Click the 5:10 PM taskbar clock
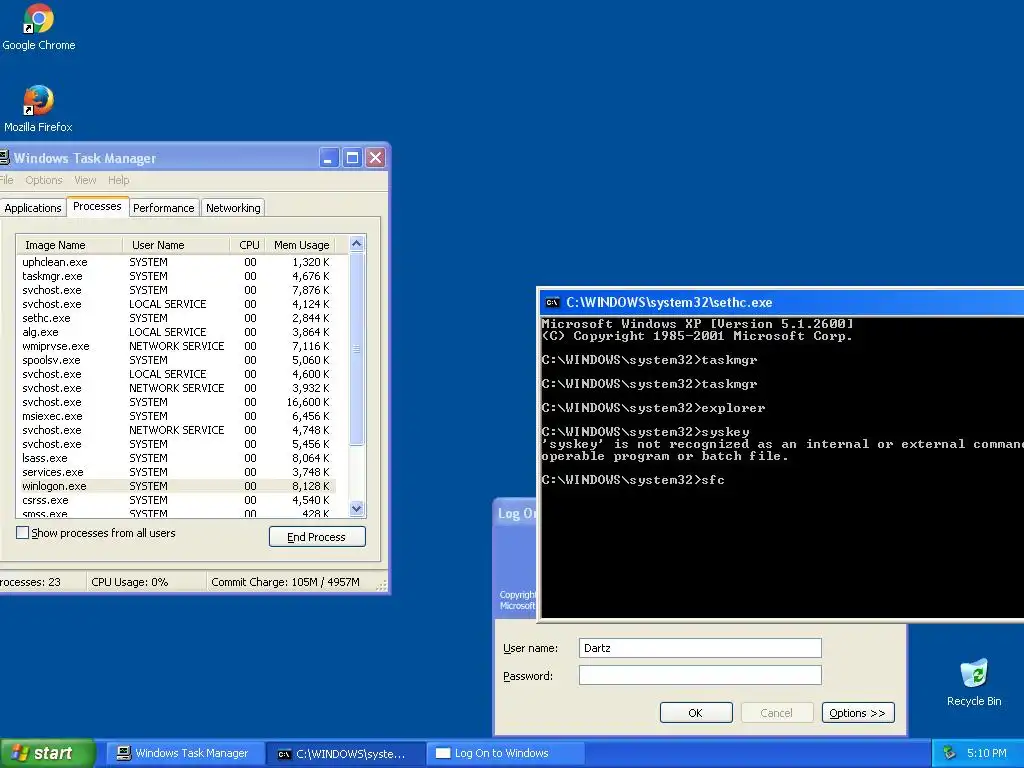 (987, 753)
